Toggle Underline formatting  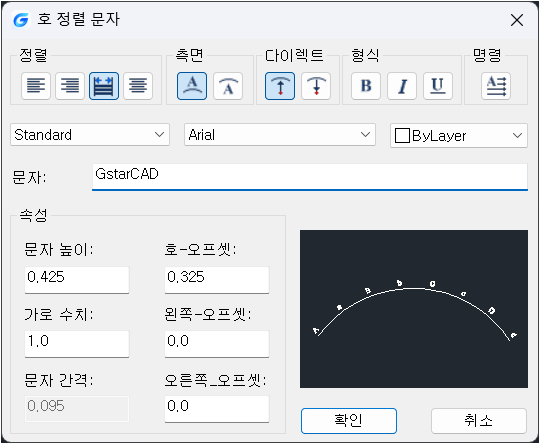coord(438,86)
